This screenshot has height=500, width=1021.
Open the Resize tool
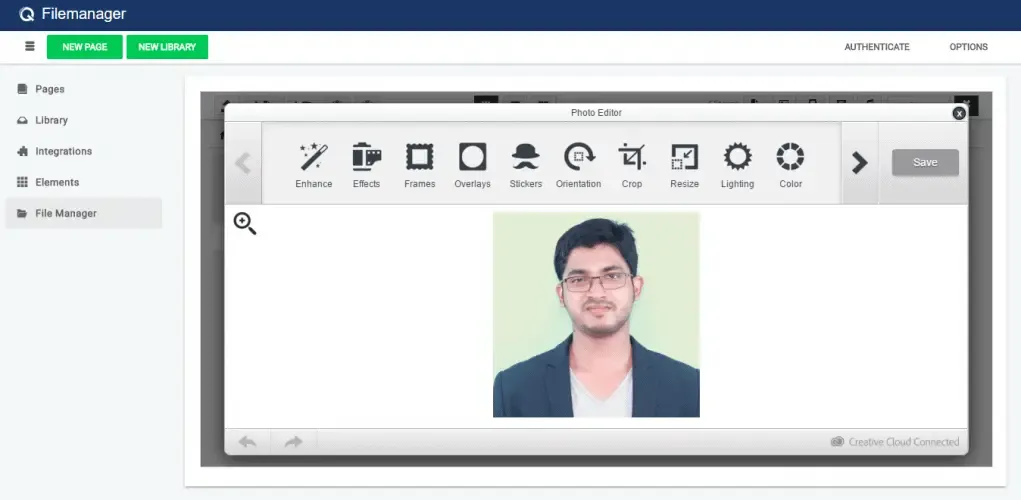(x=684, y=165)
